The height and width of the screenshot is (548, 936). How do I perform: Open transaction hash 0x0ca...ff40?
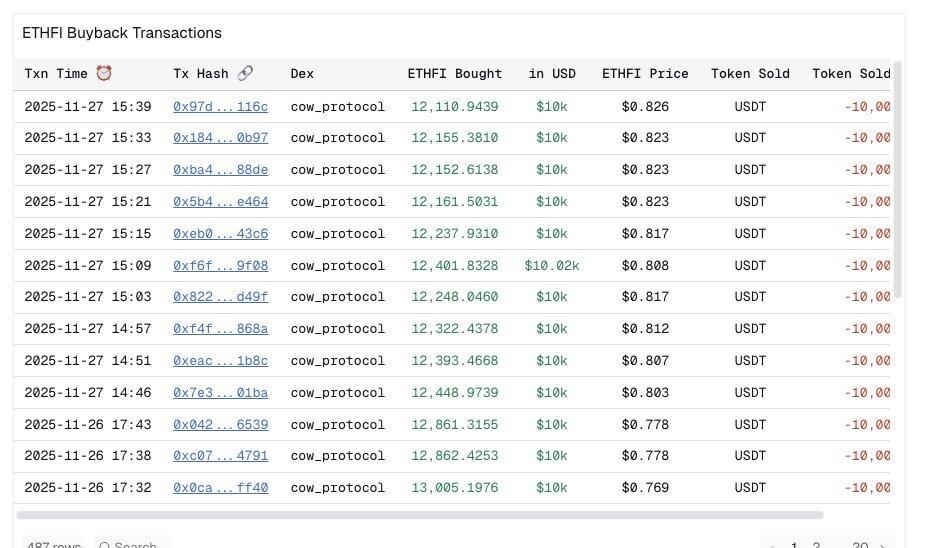point(220,488)
